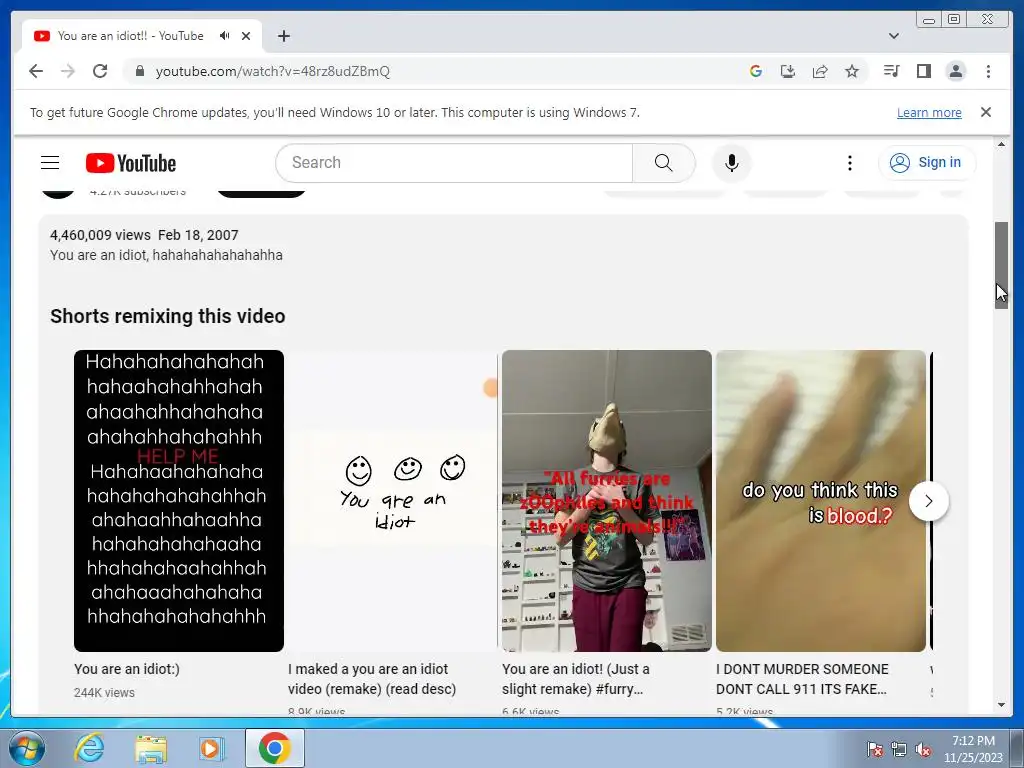Click the Google icon in address bar
The height and width of the screenshot is (768, 1024).
(x=756, y=71)
